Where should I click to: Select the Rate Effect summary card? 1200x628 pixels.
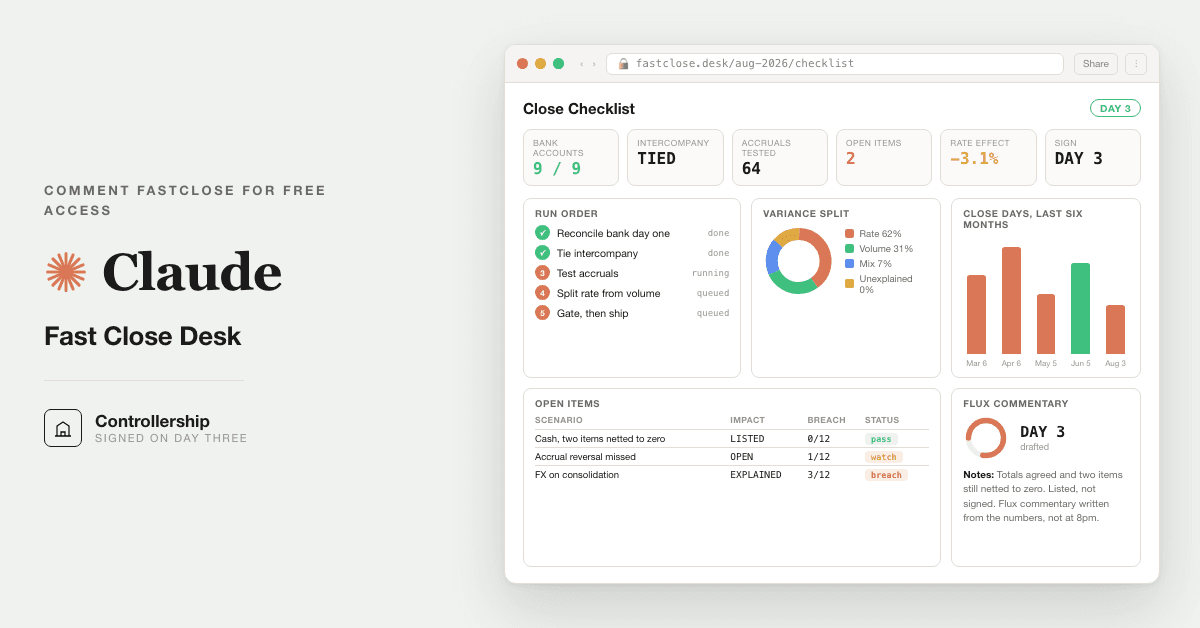pyautogui.click(x=988, y=157)
